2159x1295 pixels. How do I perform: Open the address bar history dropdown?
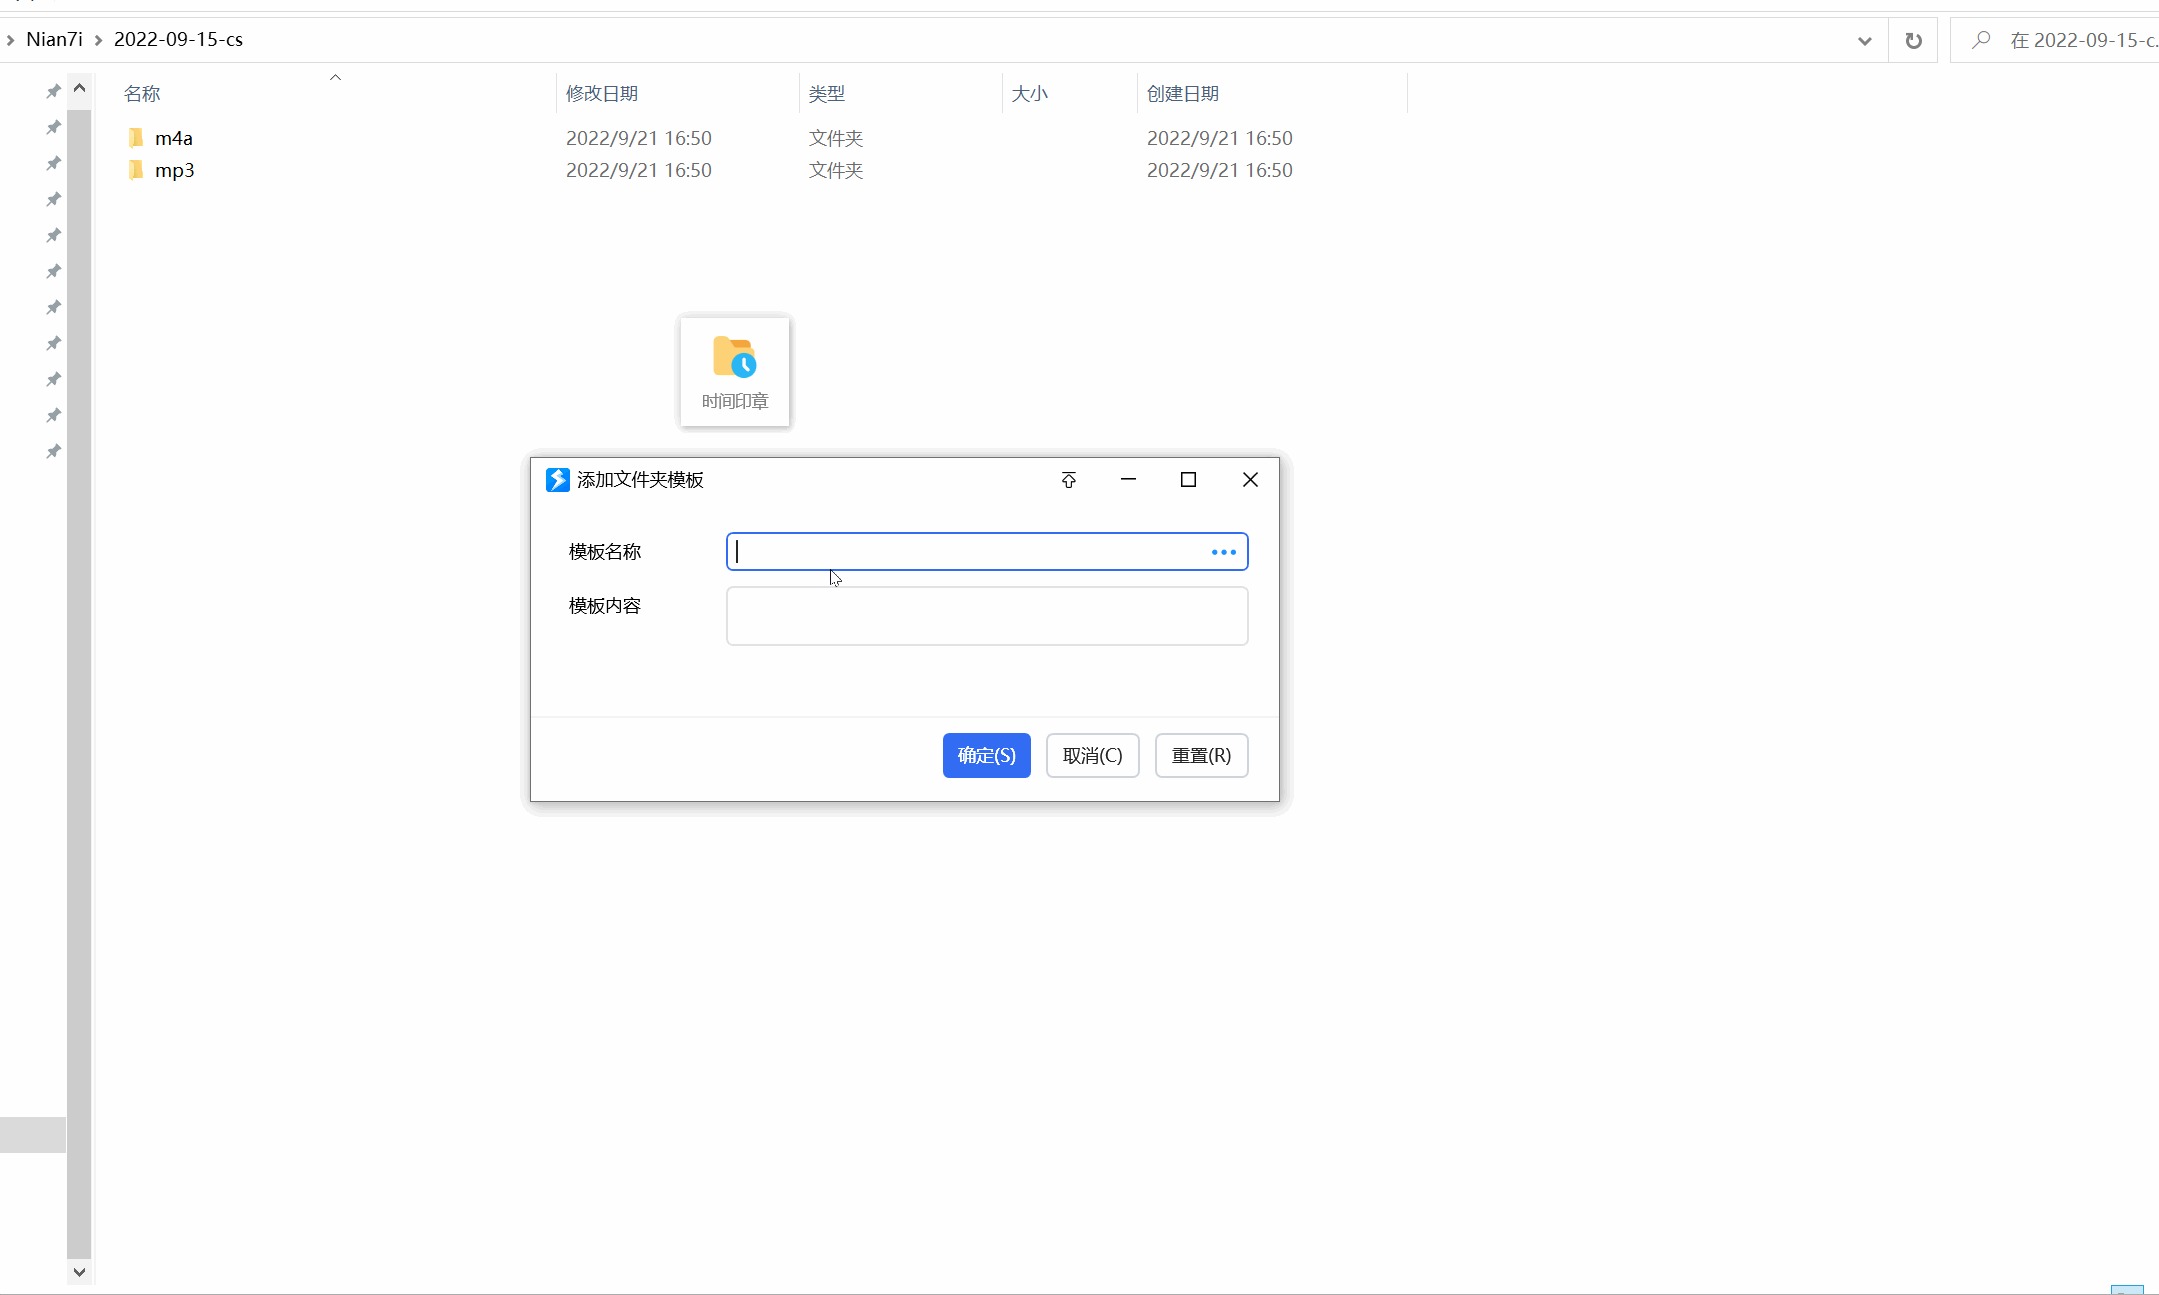pos(1864,40)
